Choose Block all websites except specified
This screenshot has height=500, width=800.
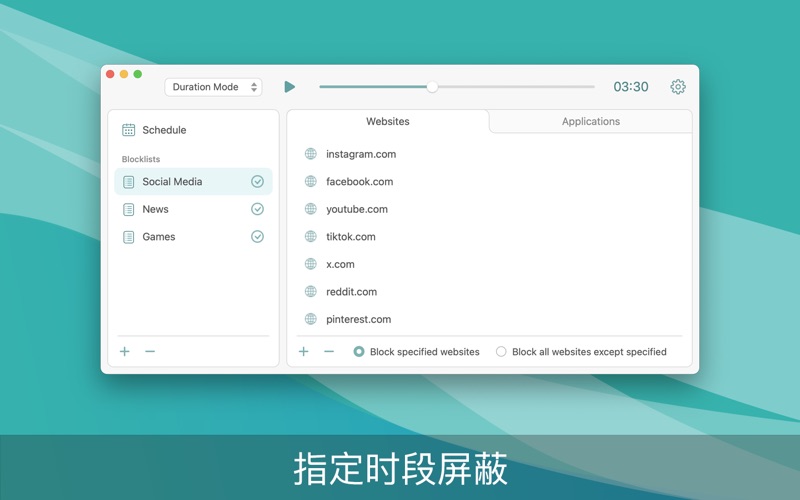click(x=581, y=352)
